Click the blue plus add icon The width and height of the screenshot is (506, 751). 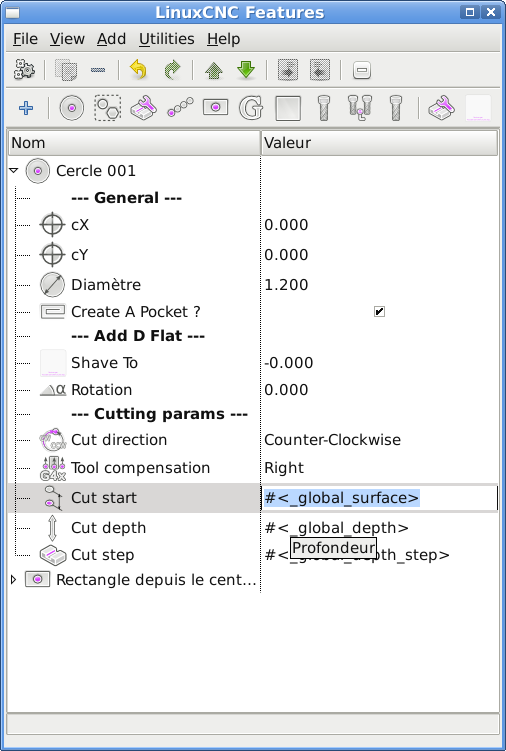pos(26,108)
